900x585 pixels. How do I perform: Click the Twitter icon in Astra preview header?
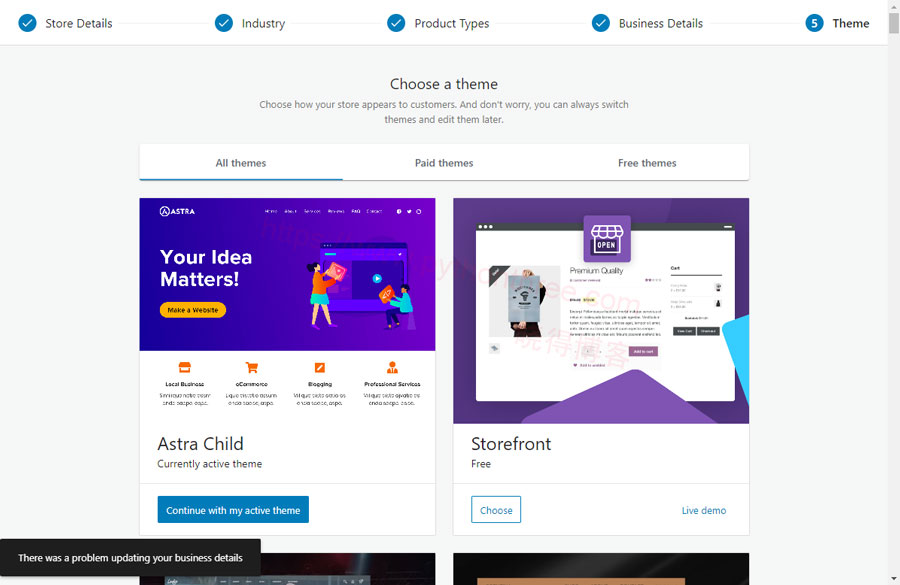pos(408,211)
